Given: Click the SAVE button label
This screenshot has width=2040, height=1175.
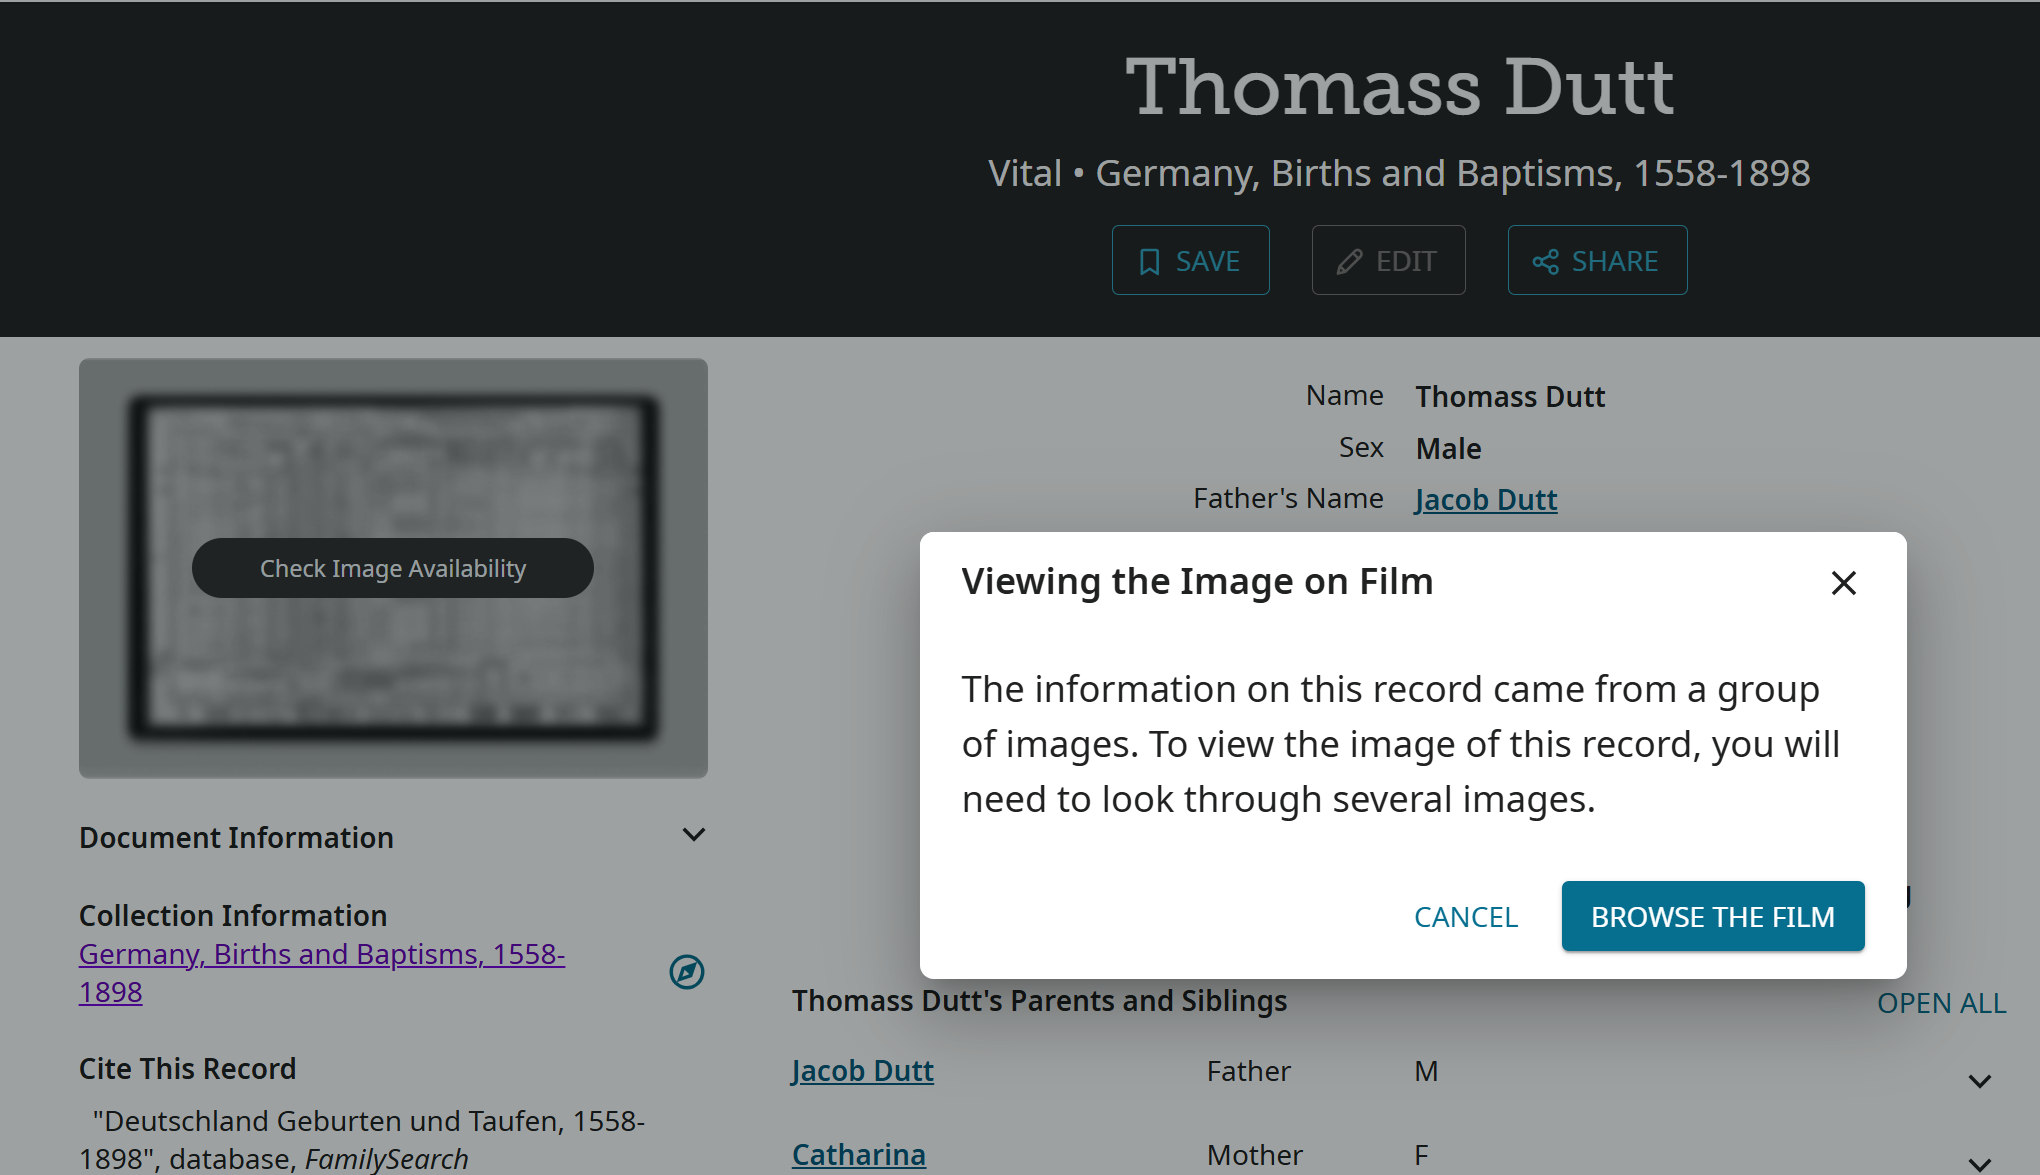Looking at the screenshot, I should 1207,262.
